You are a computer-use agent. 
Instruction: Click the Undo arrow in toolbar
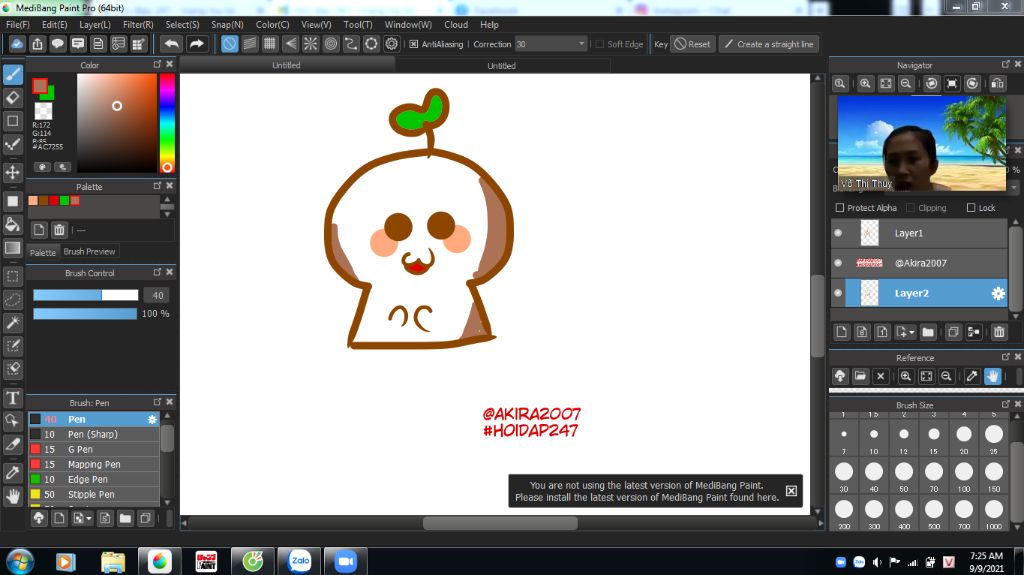pos(171,44)
